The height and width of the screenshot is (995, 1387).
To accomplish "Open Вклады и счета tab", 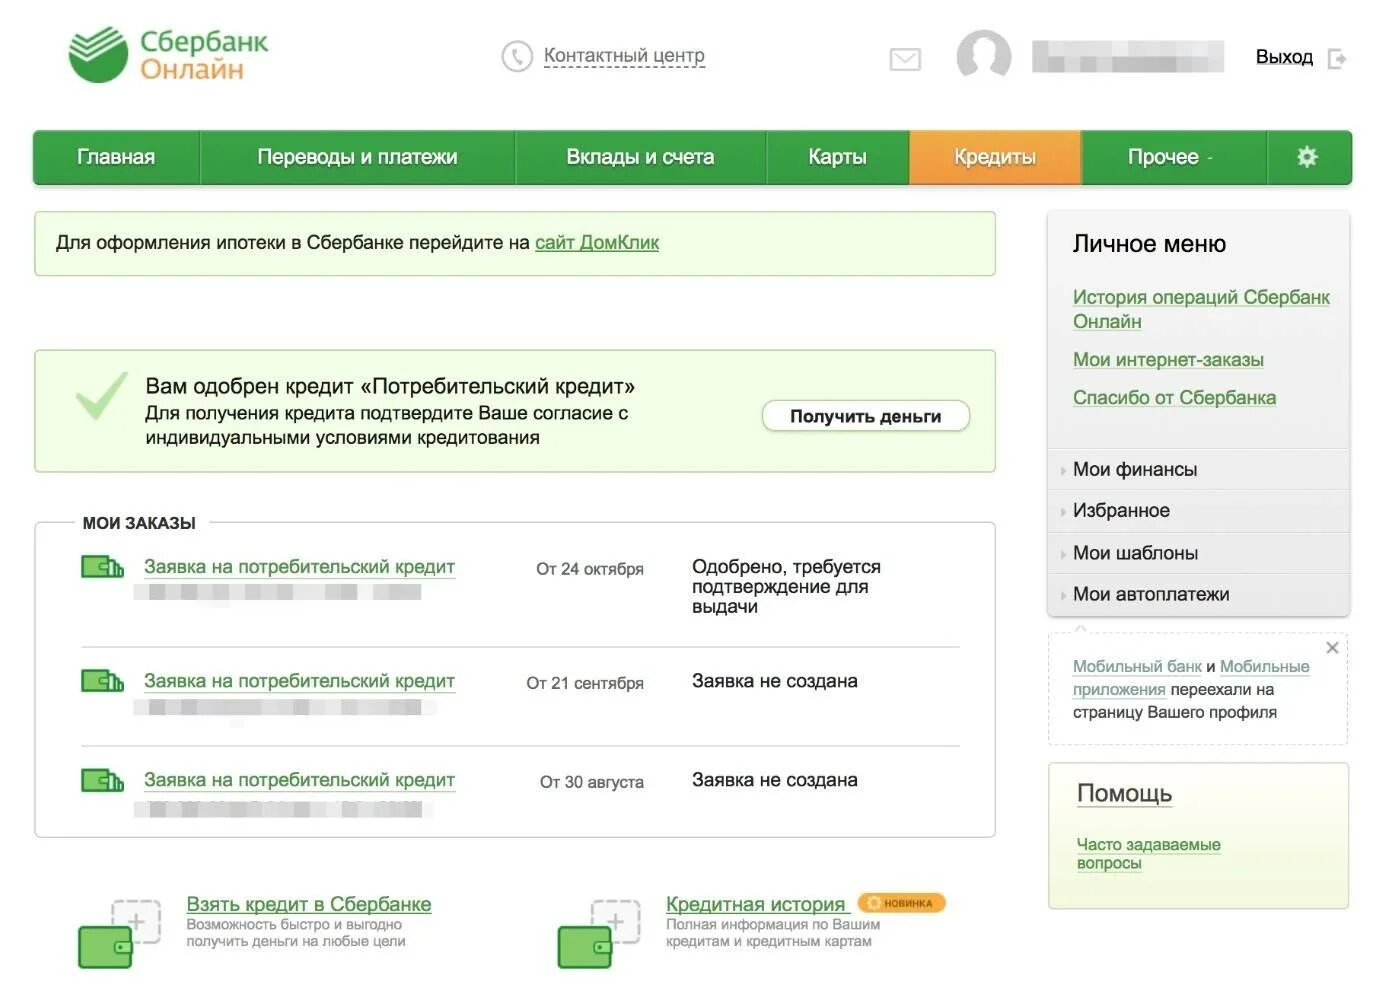I will click(x=640, y=157).
